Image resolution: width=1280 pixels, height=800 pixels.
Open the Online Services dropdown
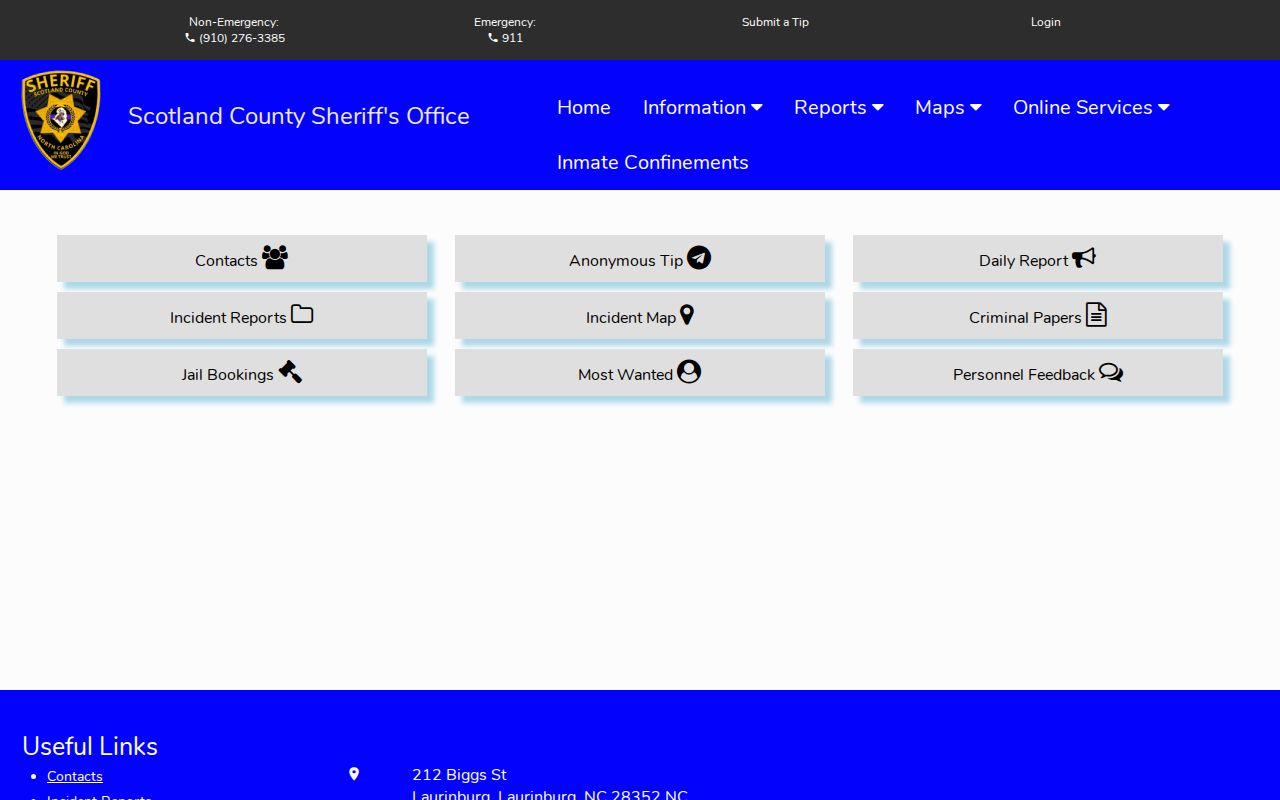1091,107
